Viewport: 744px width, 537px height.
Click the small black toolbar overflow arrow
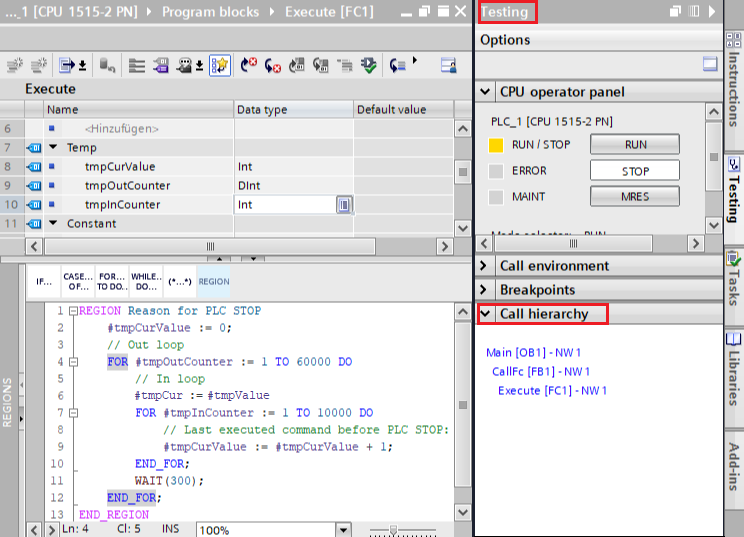tap(415, 60)
